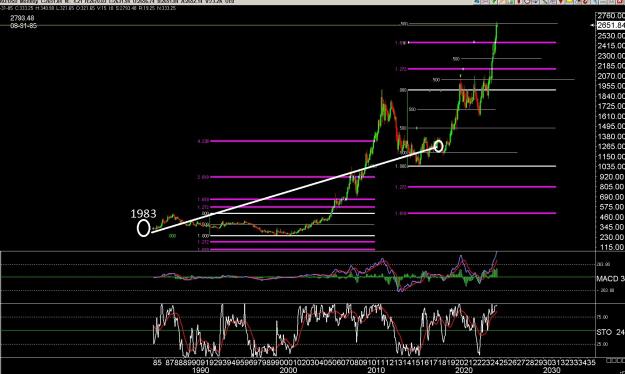
Task: Click the 25.00 level in stochastic pane
Action: (x=602, y=344)
